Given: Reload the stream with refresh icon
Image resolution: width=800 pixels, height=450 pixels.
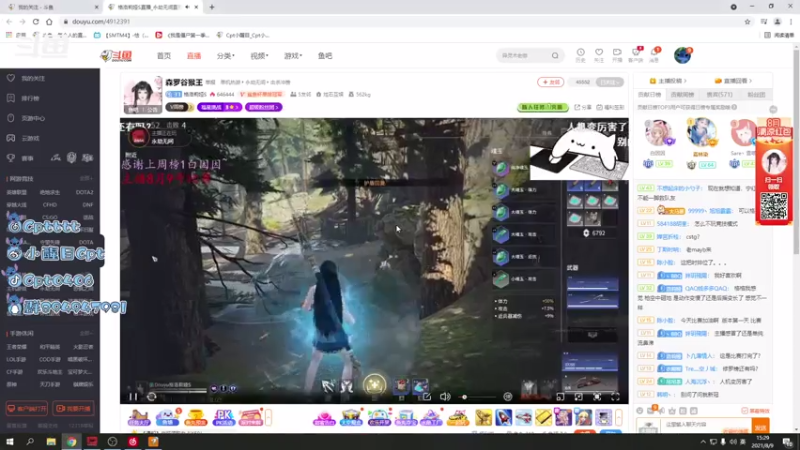Looking at the screenshot, I should 152,396.
